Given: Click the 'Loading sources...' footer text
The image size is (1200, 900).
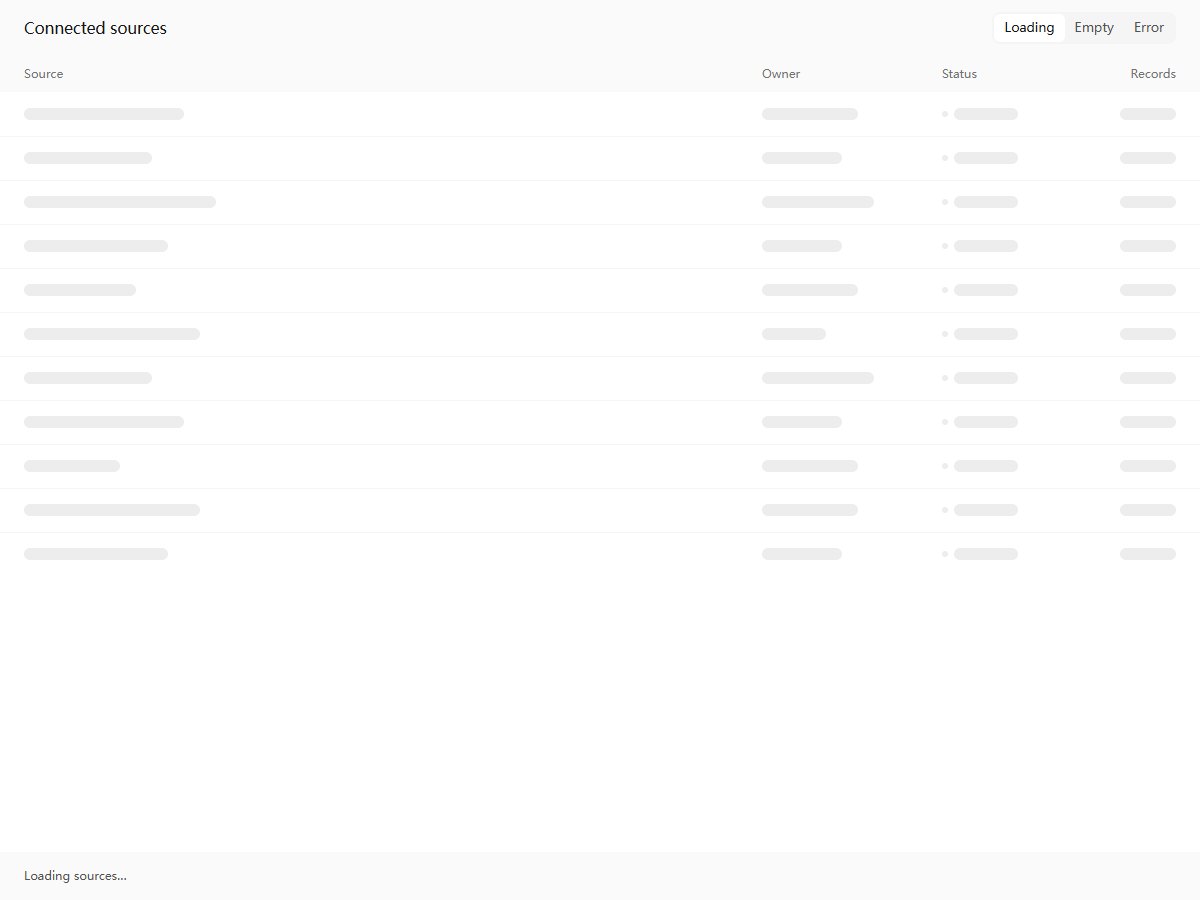Looking at the screenshot, I should click(x=75, y=876).
